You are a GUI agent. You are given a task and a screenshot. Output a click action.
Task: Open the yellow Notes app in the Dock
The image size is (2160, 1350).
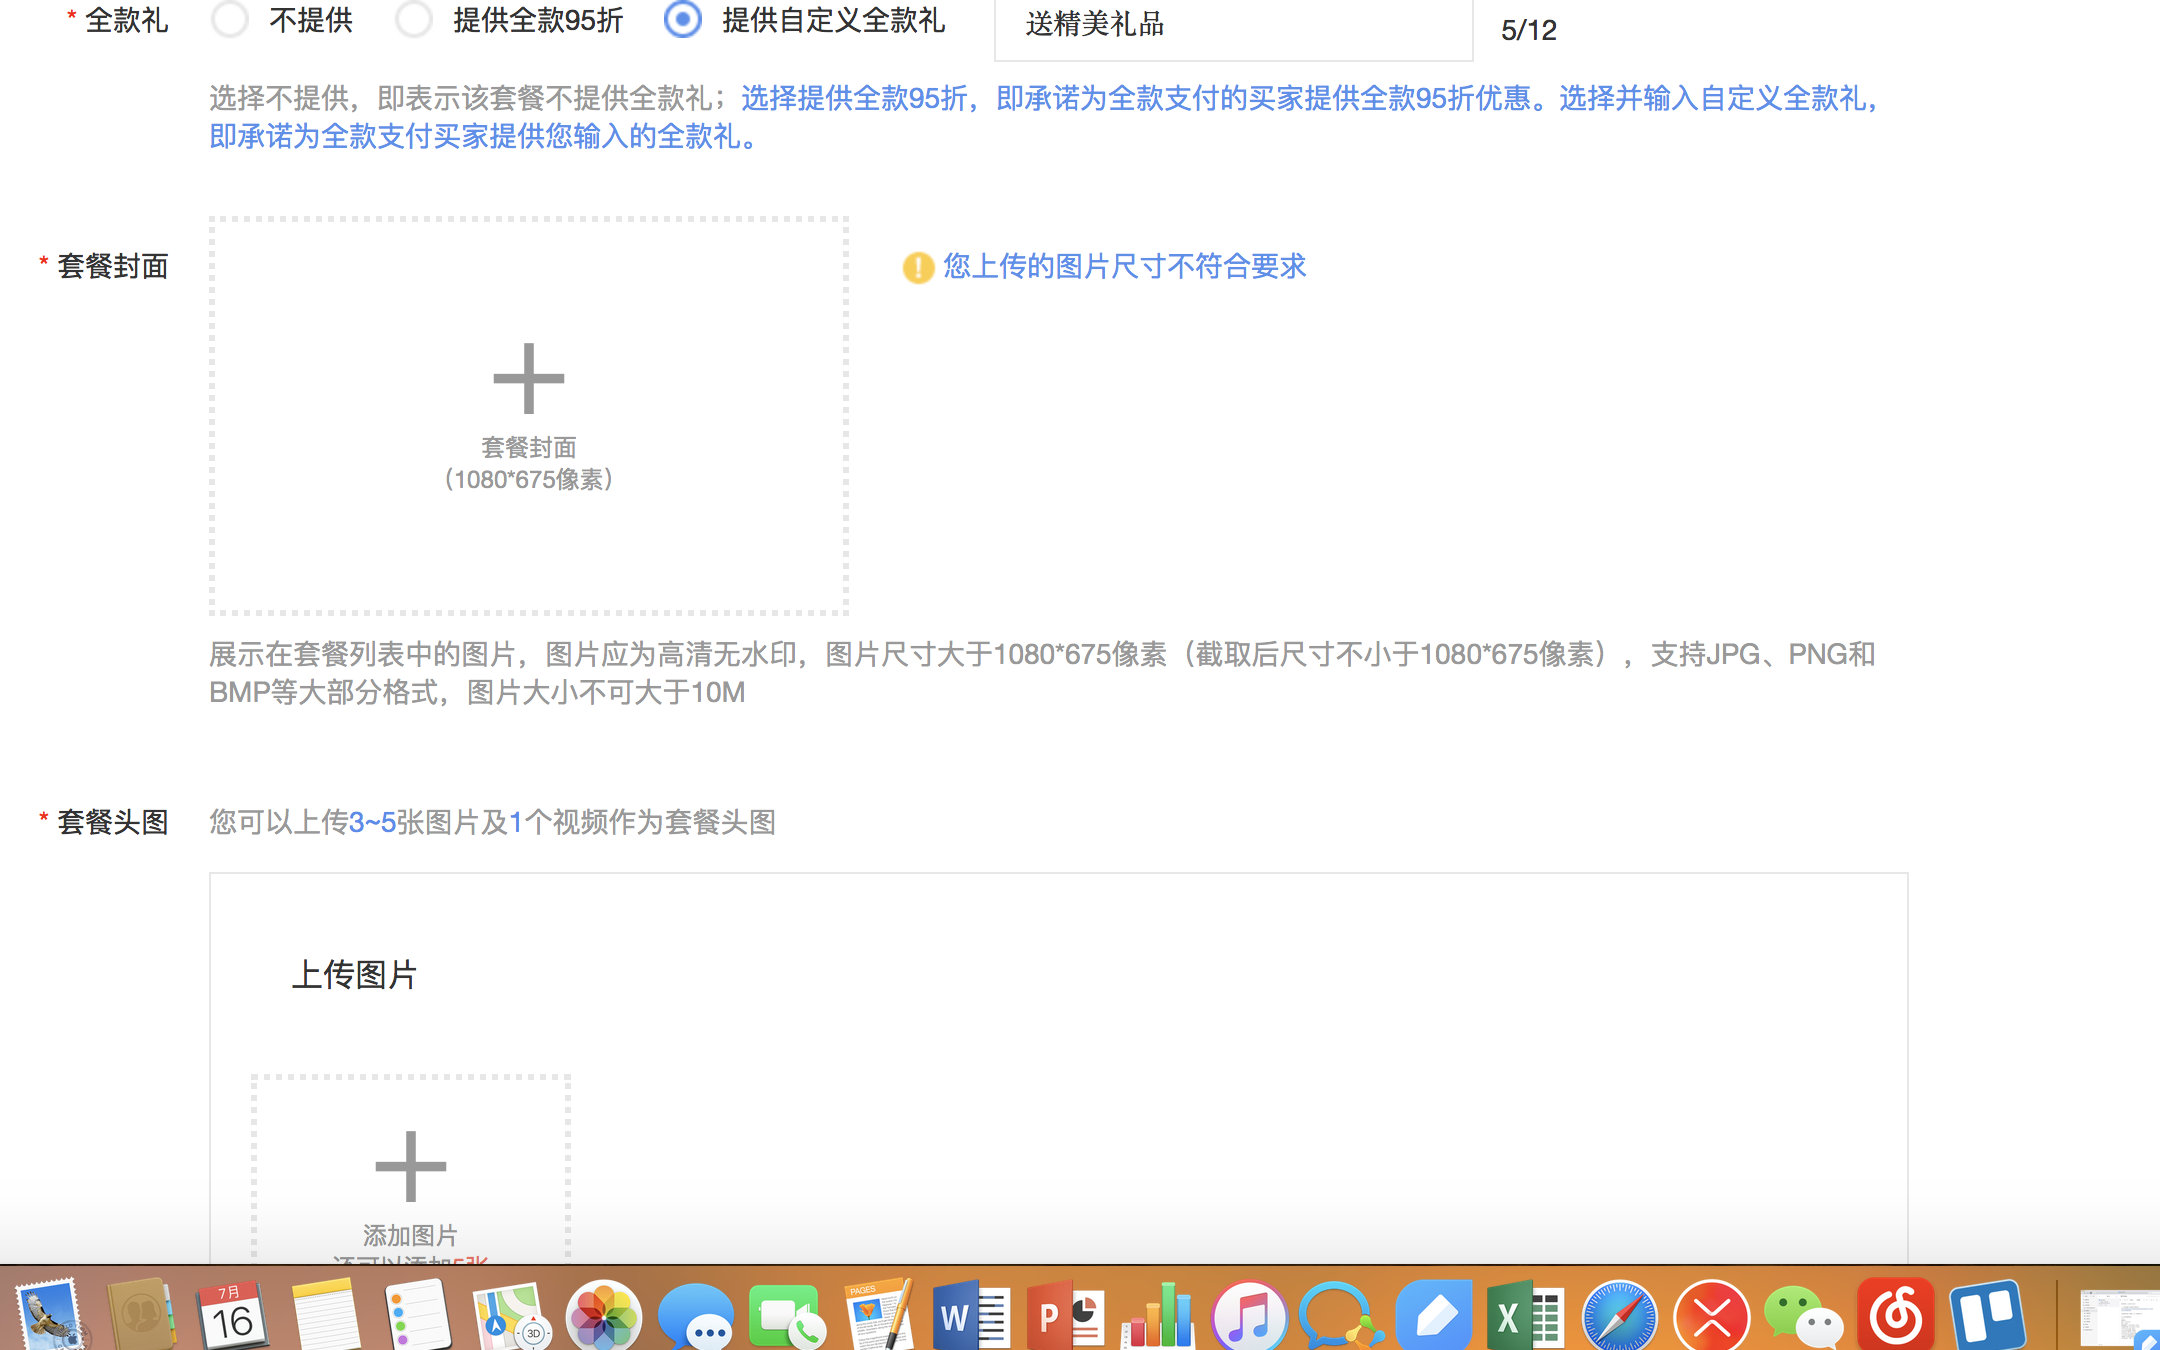click(325, 1313)
